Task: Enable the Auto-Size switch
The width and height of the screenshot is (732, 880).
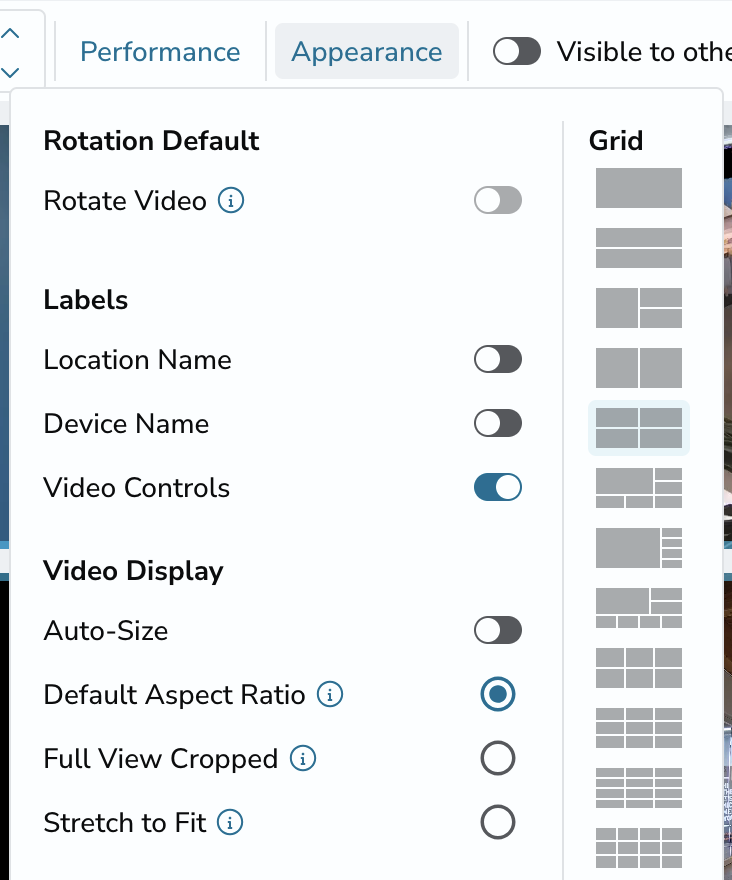Action: (498, 630)
